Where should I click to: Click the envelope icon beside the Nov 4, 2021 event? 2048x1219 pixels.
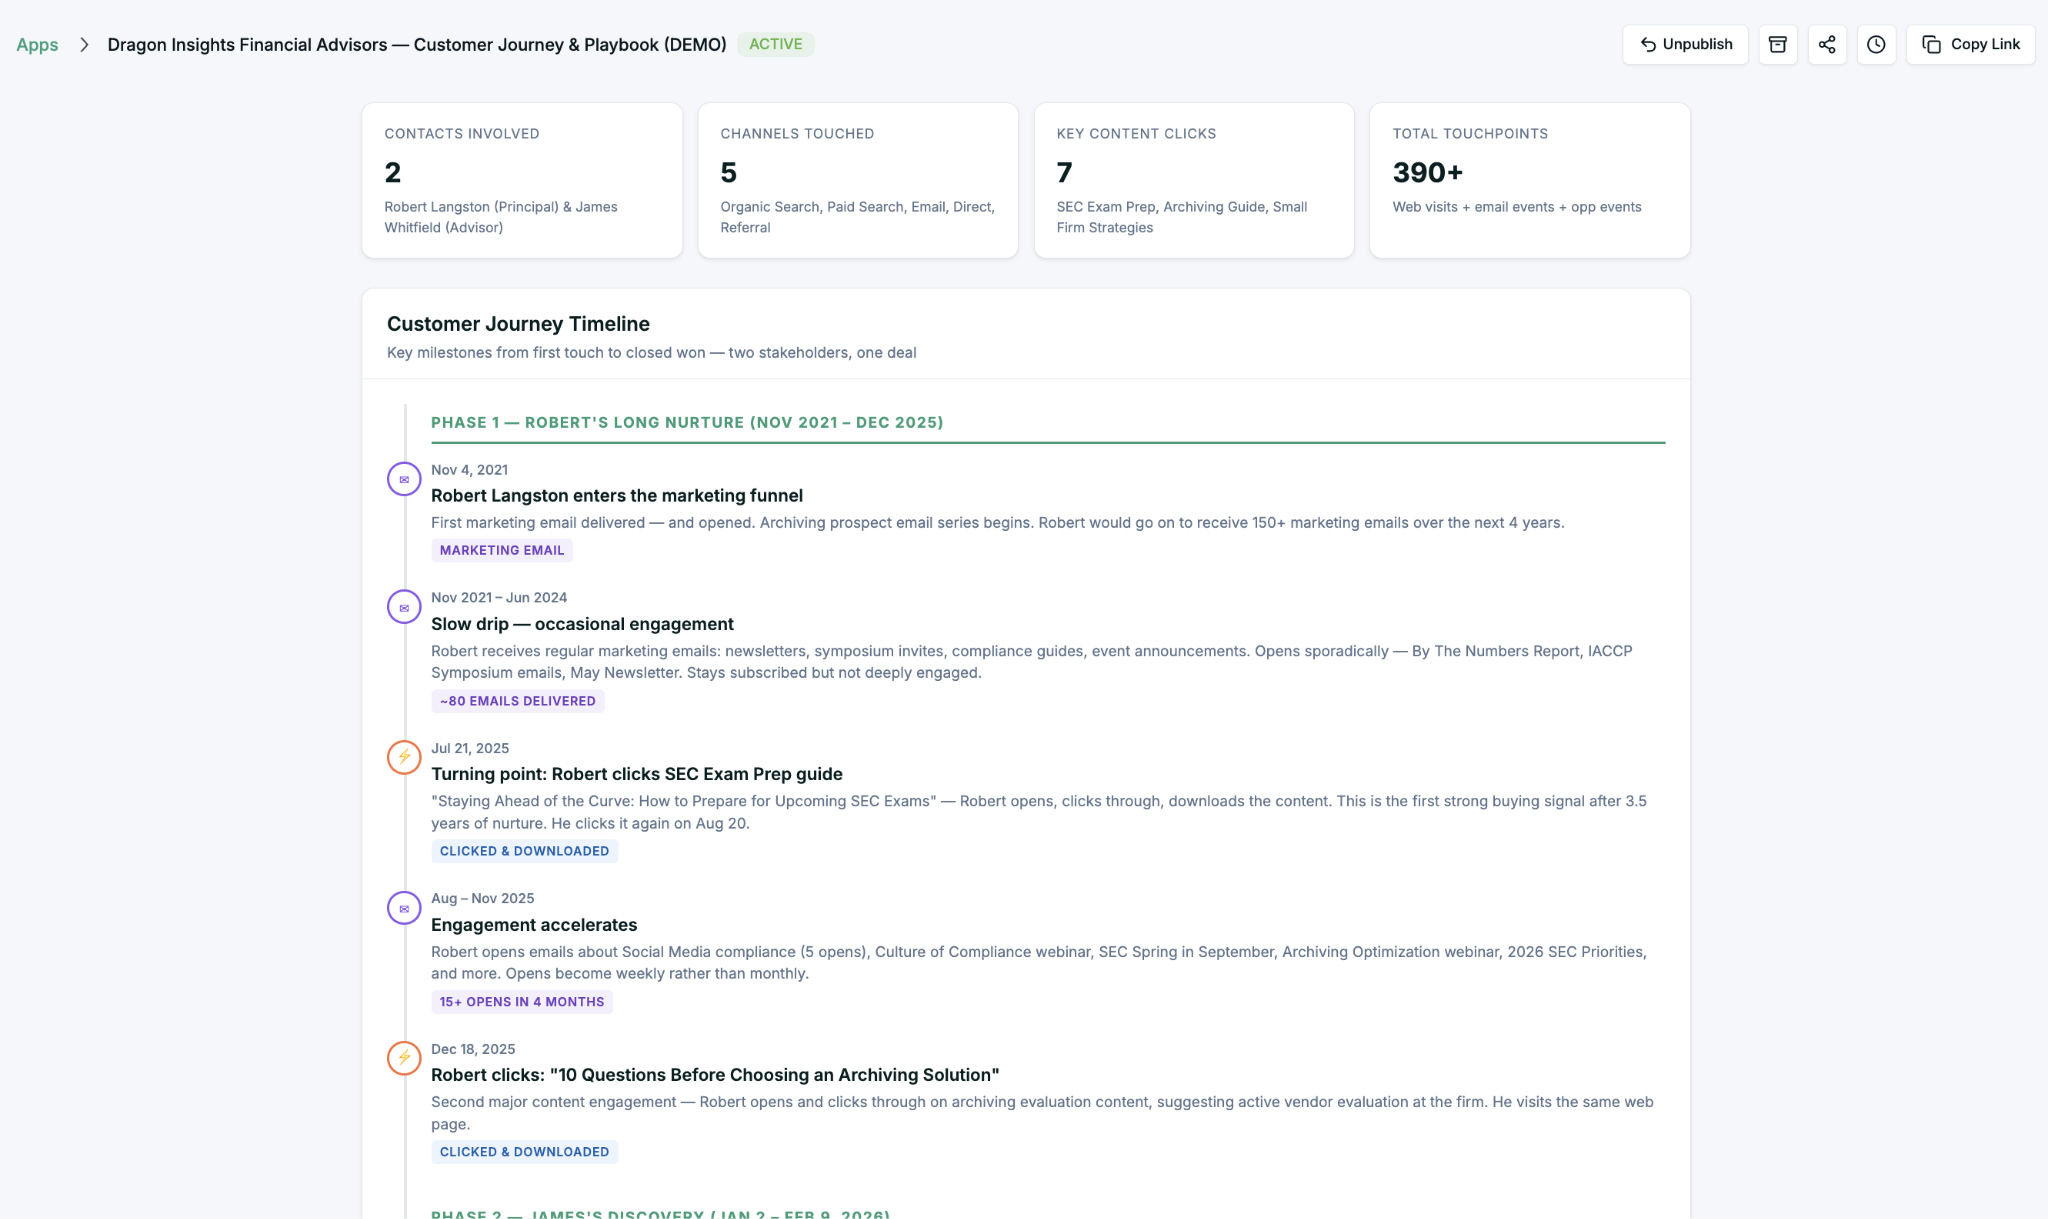[x=404, y=479]
